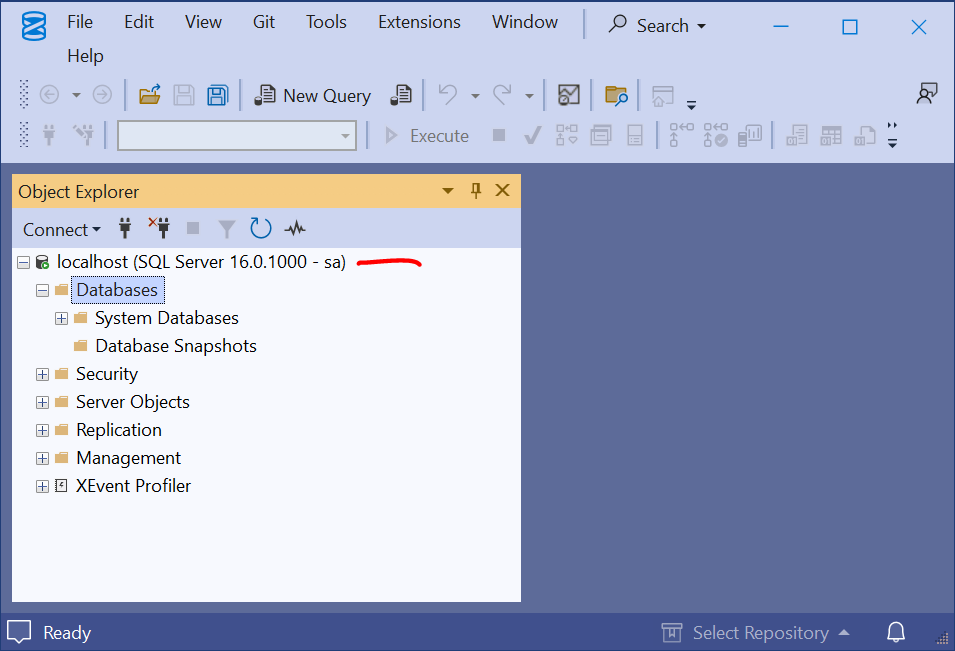The image size is (955, 651).
Task: Pin the Object Explorer panel
Action: pyautogui.click(x=476, y=191)
